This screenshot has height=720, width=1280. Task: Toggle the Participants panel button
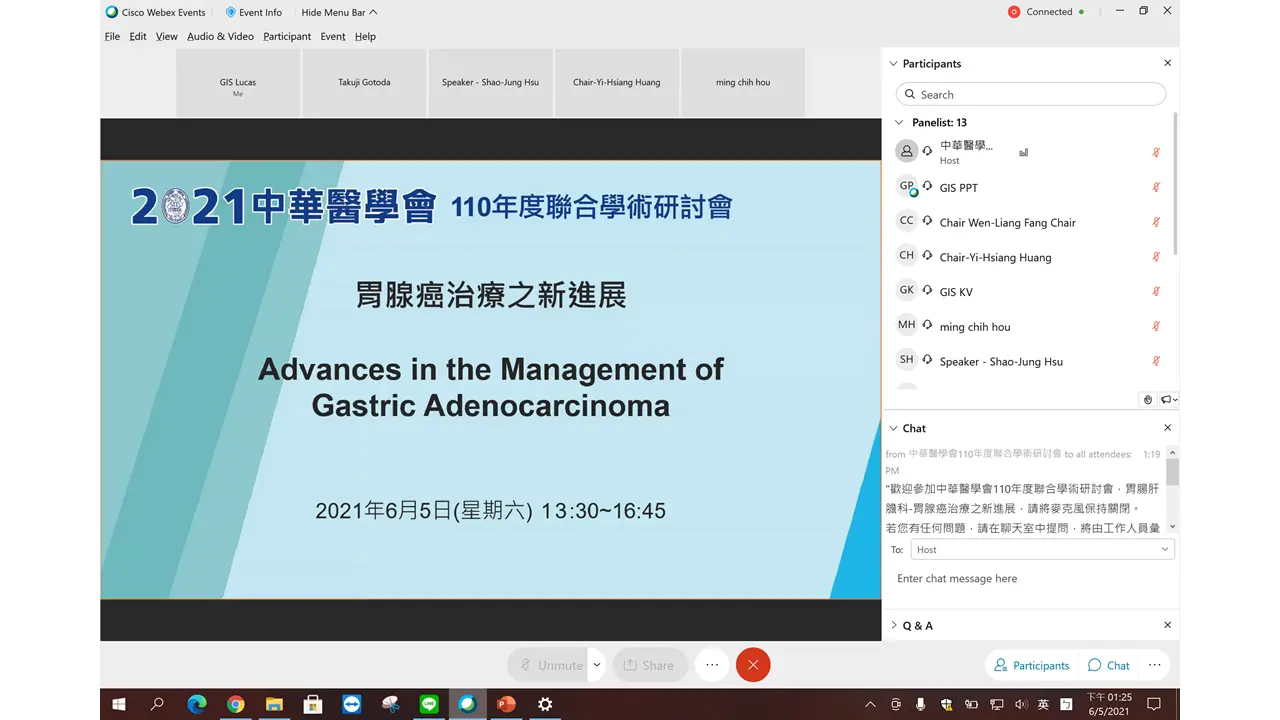click(x=1031, y=665)
